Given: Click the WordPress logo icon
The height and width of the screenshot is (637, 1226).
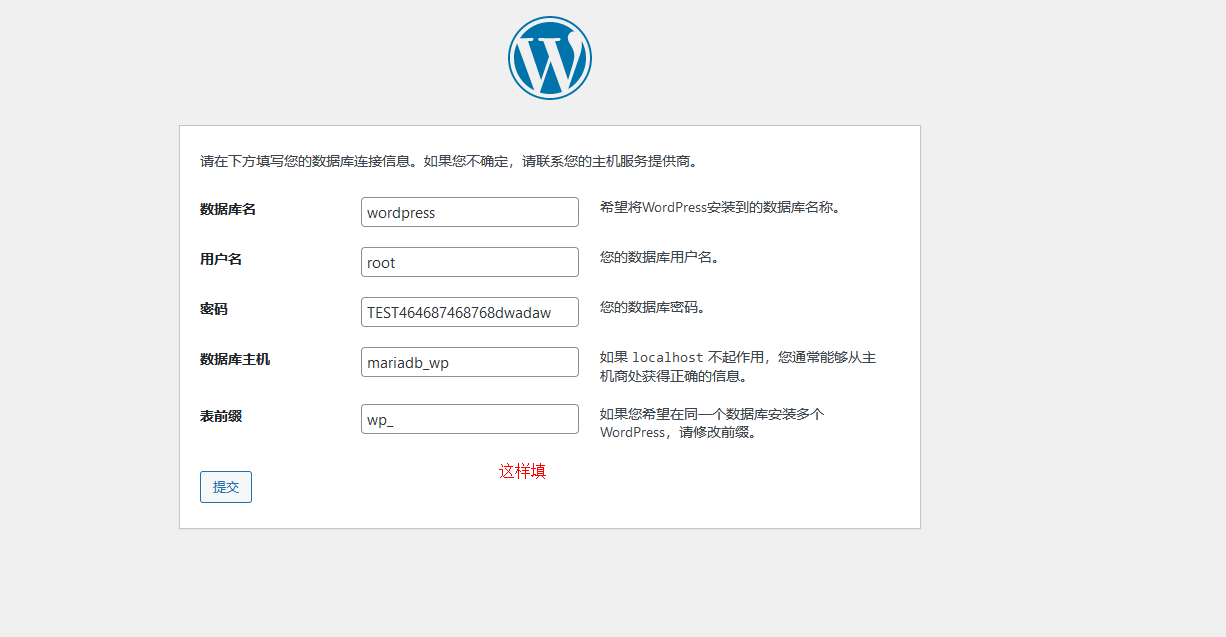Looking at the screenshot, I should [549, 57].
